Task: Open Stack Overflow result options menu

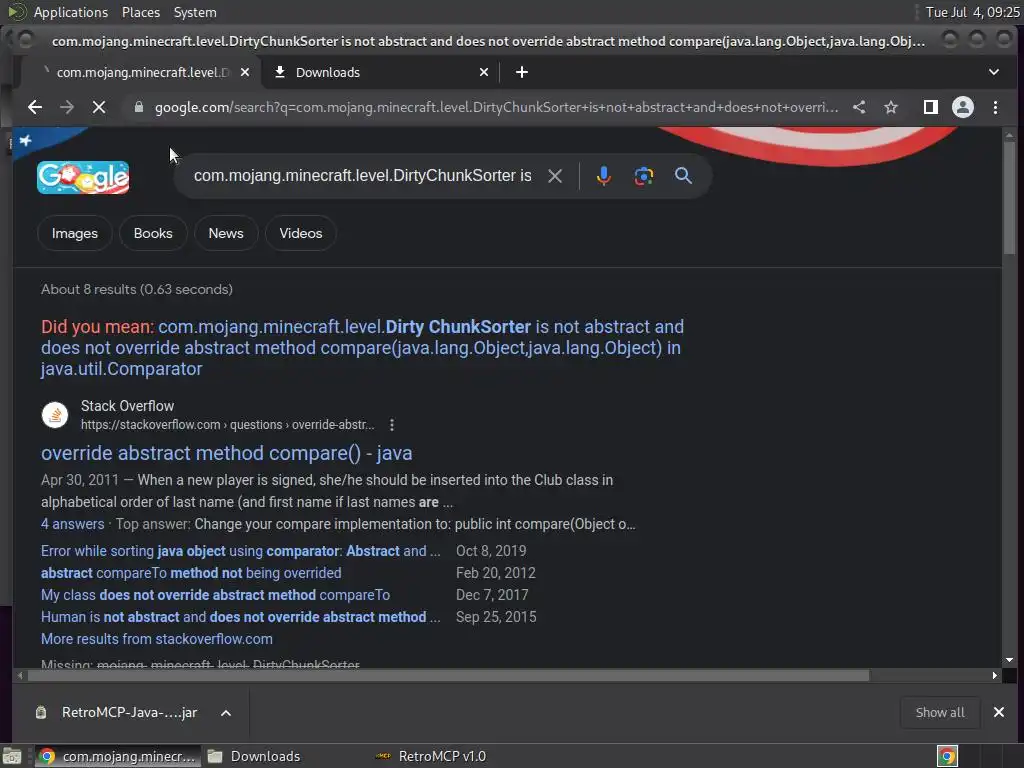Action: click(x=392, y=425)
